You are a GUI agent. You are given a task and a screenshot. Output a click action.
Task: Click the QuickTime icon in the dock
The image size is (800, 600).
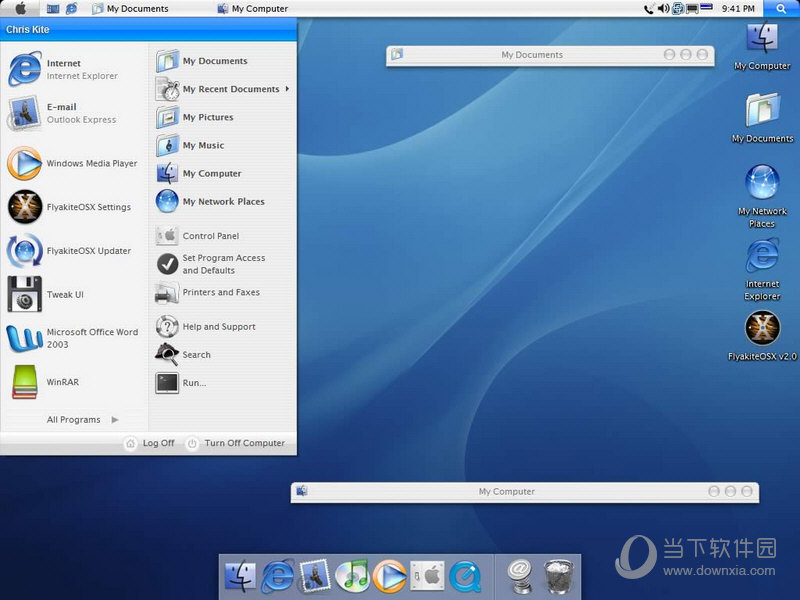click(464, 575)
